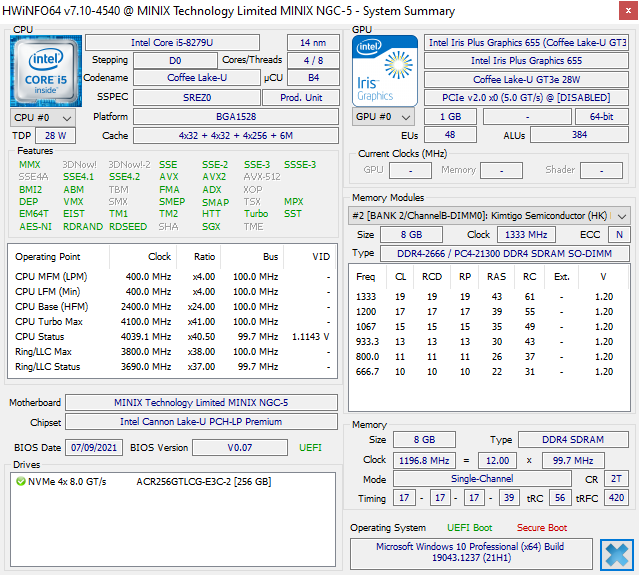The width and height of the screenshot is (639, 575).
Task: Click the GPU memory 1 GB field
Action: coord(450,117)
